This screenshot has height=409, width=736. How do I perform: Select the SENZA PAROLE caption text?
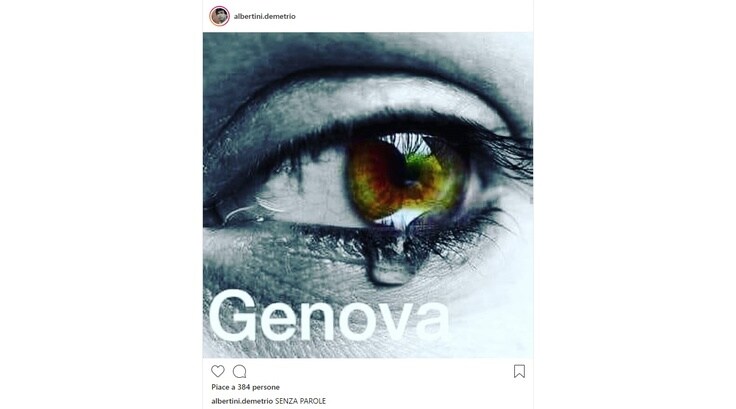300,401
